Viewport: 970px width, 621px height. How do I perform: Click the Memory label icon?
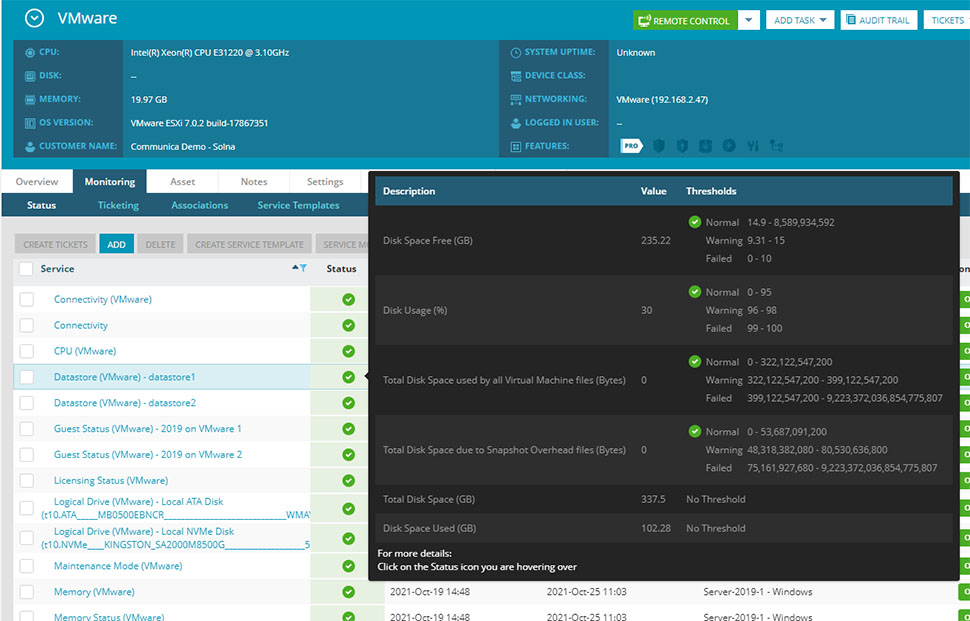pyautogui.click(x=30, y=100)
